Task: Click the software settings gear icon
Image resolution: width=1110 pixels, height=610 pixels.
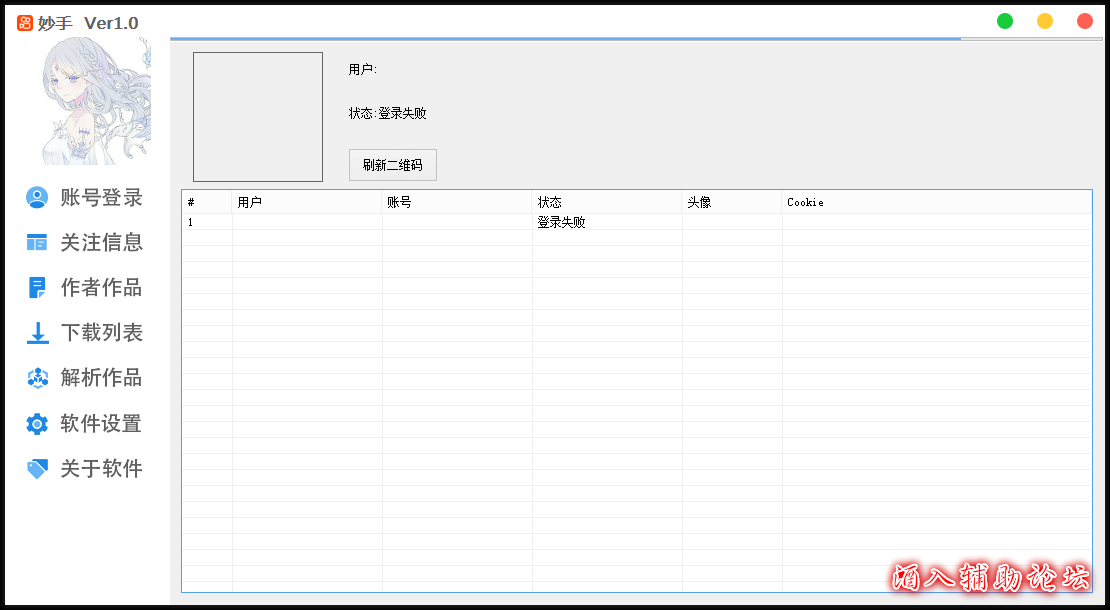Action: point(37,424)
